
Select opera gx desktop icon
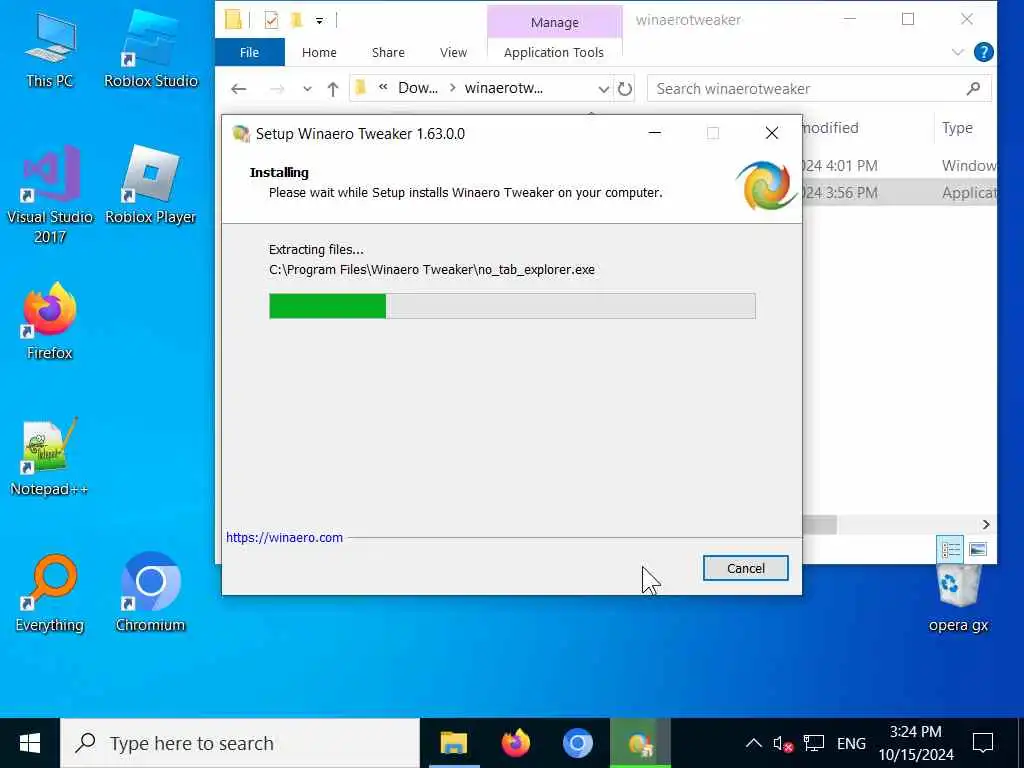click(958, 600)
